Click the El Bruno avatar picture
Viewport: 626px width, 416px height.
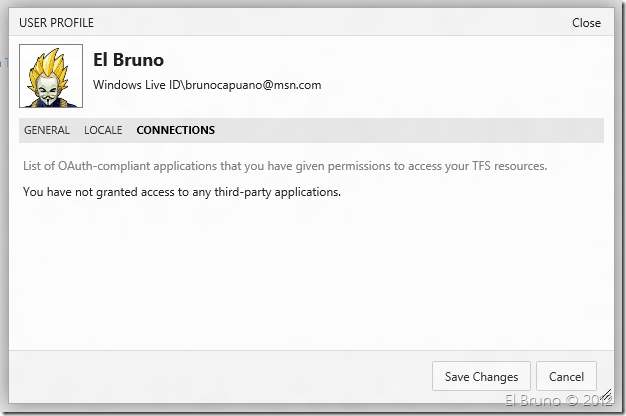pos(51,76)
